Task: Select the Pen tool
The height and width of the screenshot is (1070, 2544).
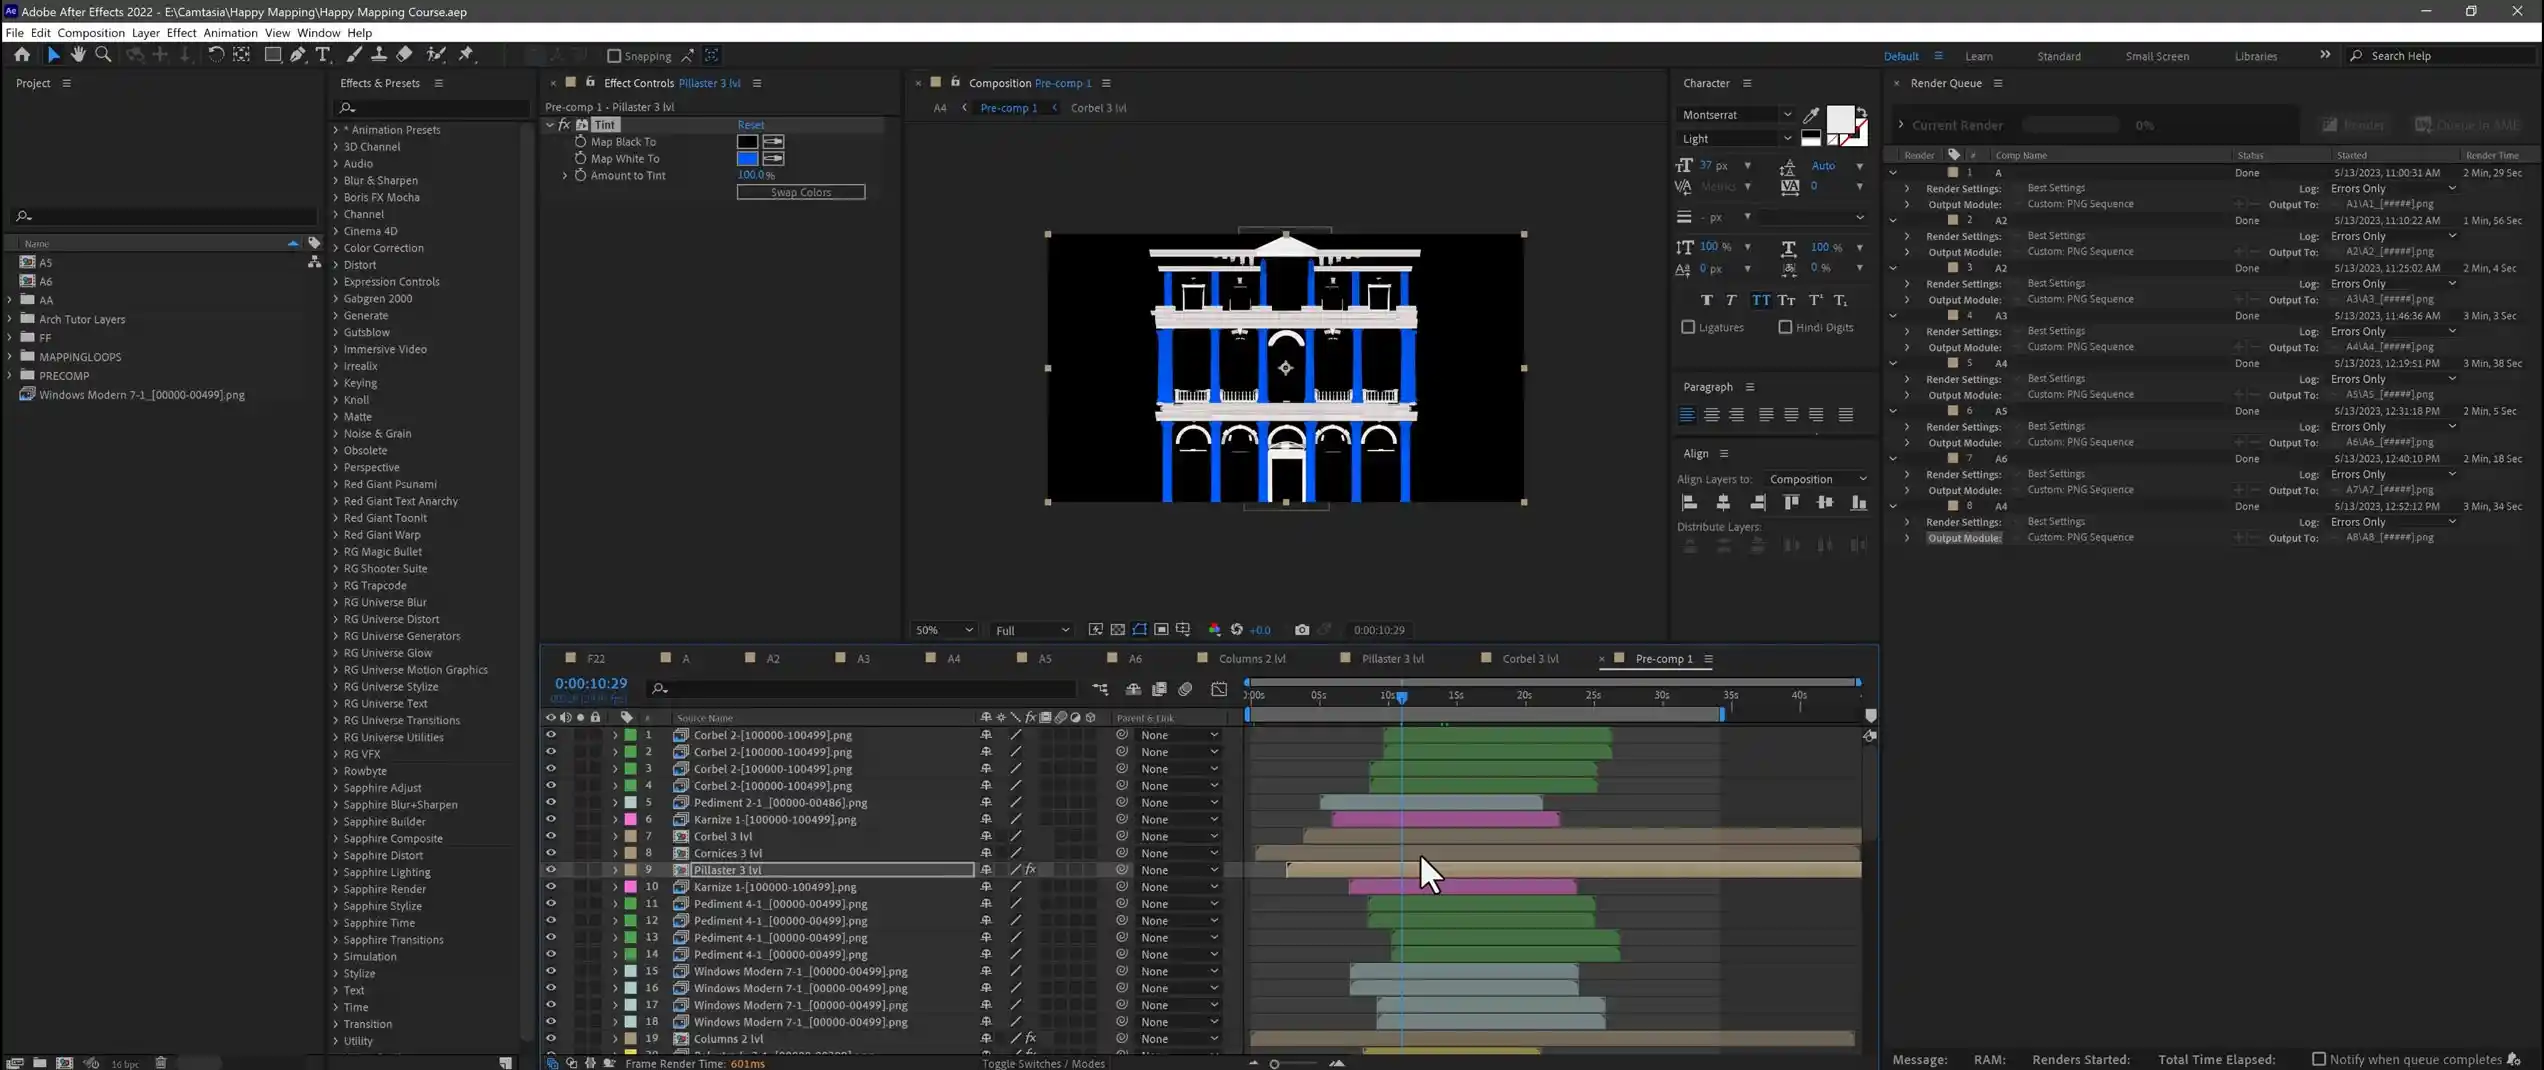Action: [298, 55]
